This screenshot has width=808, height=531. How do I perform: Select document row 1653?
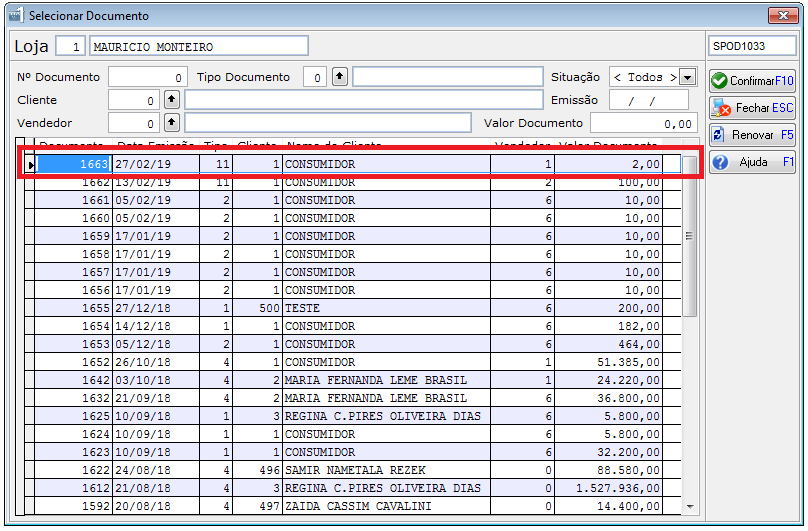point(353,344)
